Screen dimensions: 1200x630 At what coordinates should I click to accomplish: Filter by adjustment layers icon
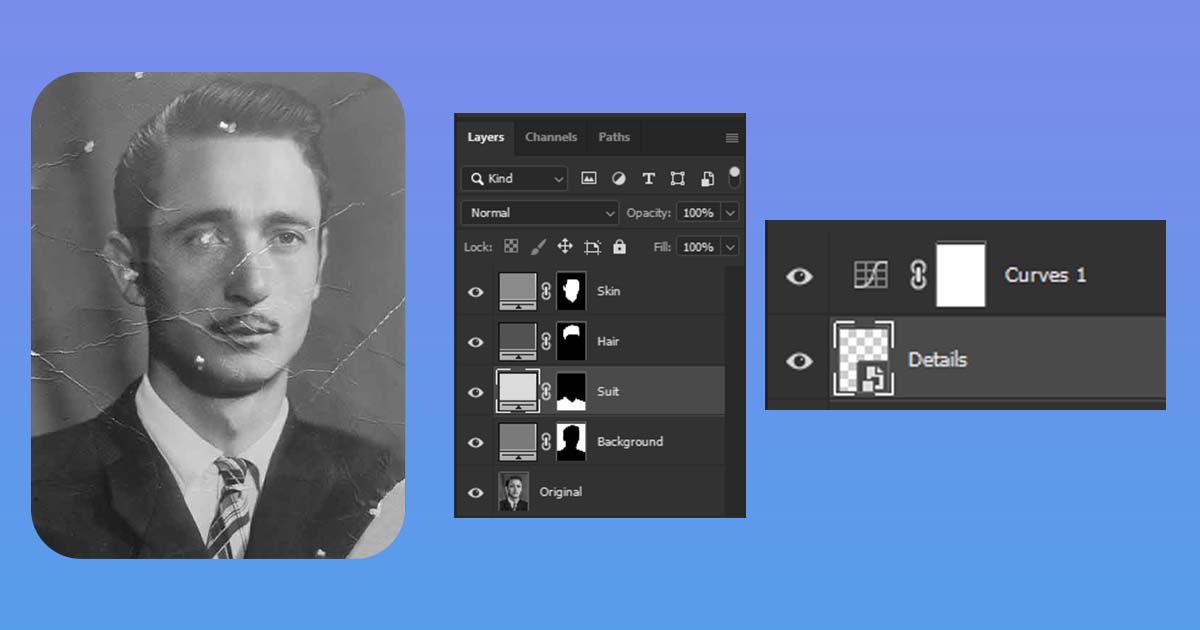click(x=620, y=179)
